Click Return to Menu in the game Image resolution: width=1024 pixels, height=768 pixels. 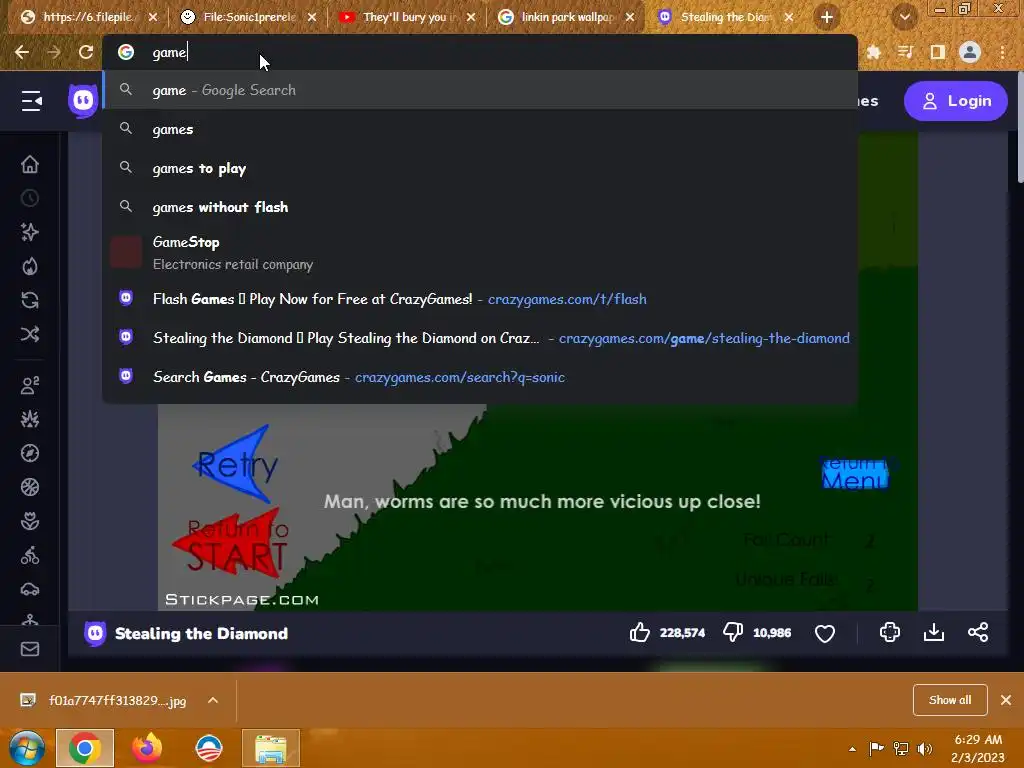(x=856, y=474)
